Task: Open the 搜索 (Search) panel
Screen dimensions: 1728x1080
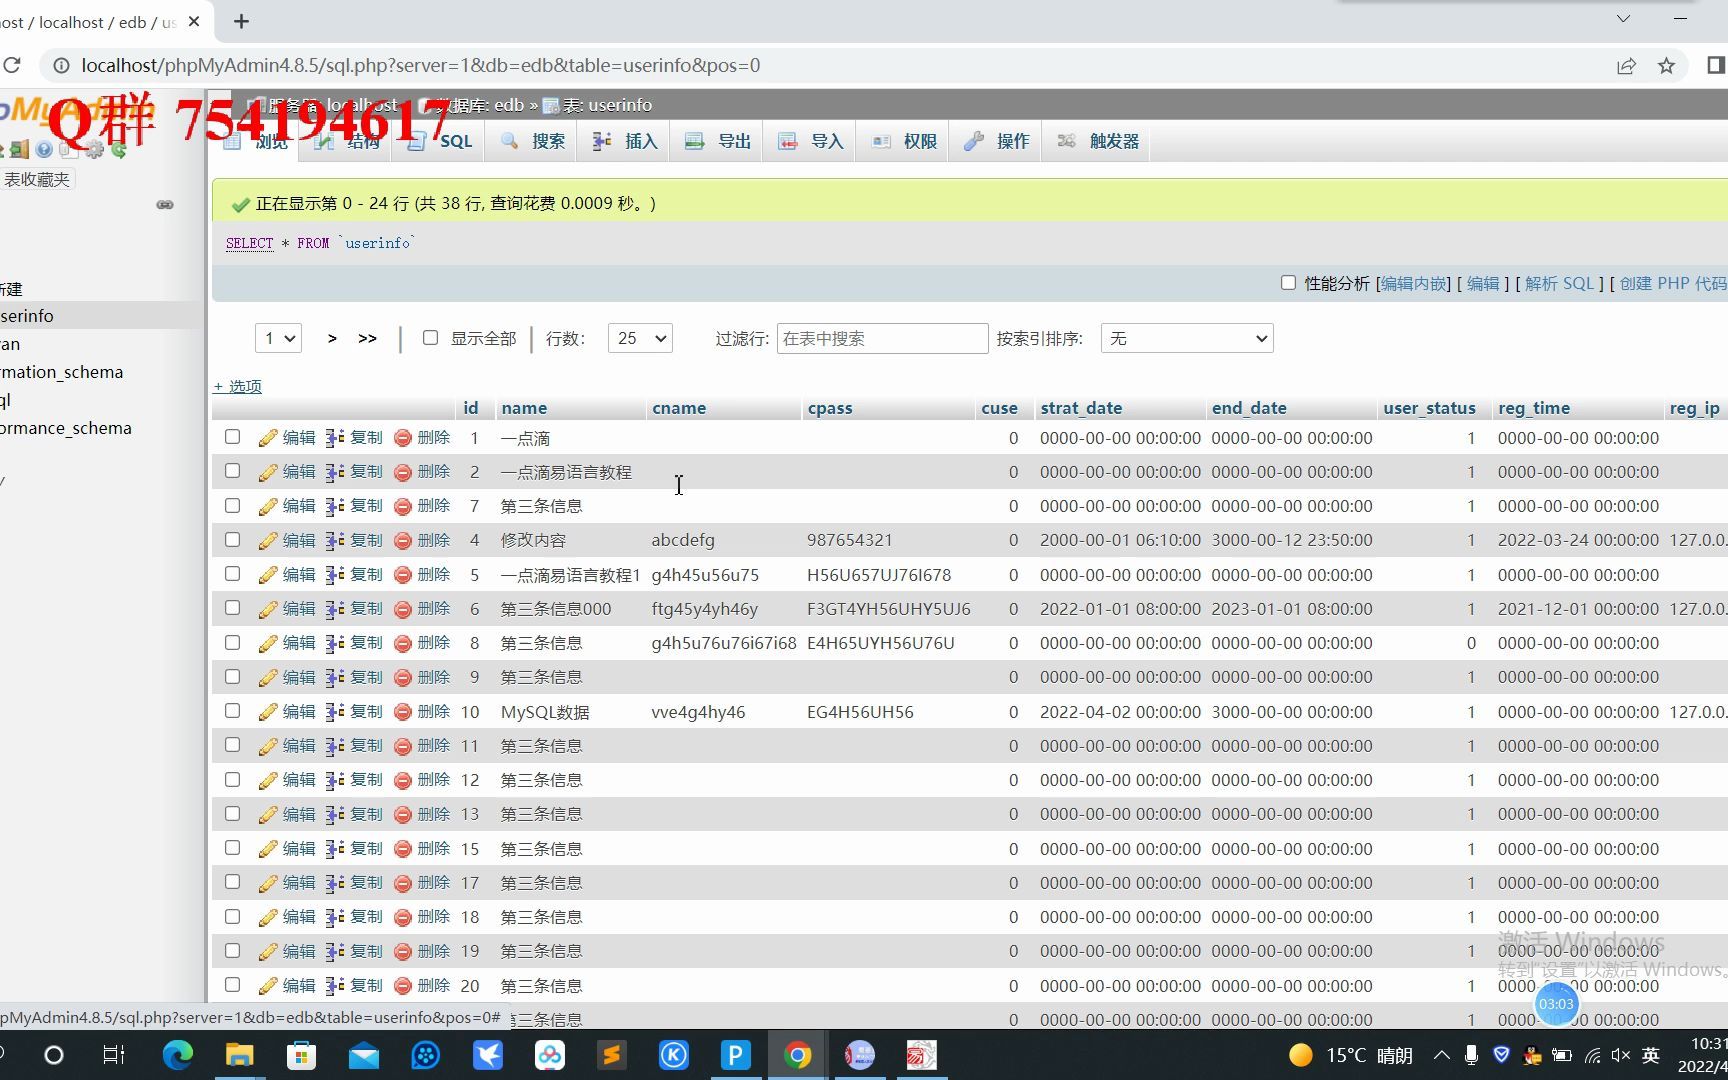Action: [x=531, y=141]
